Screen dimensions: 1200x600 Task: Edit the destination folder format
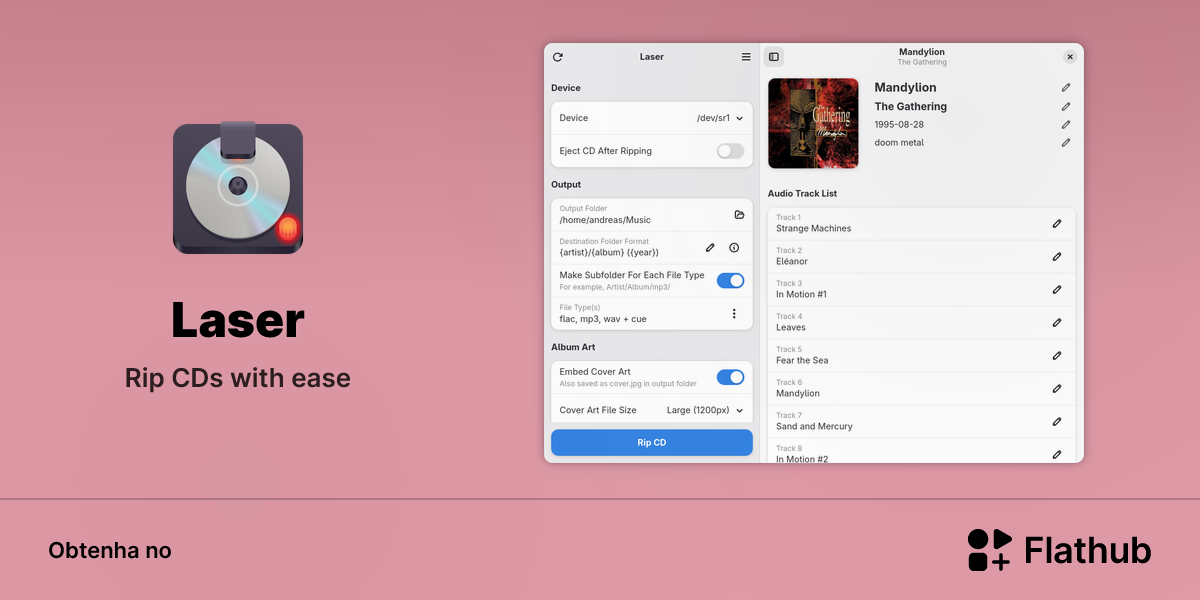710,247
